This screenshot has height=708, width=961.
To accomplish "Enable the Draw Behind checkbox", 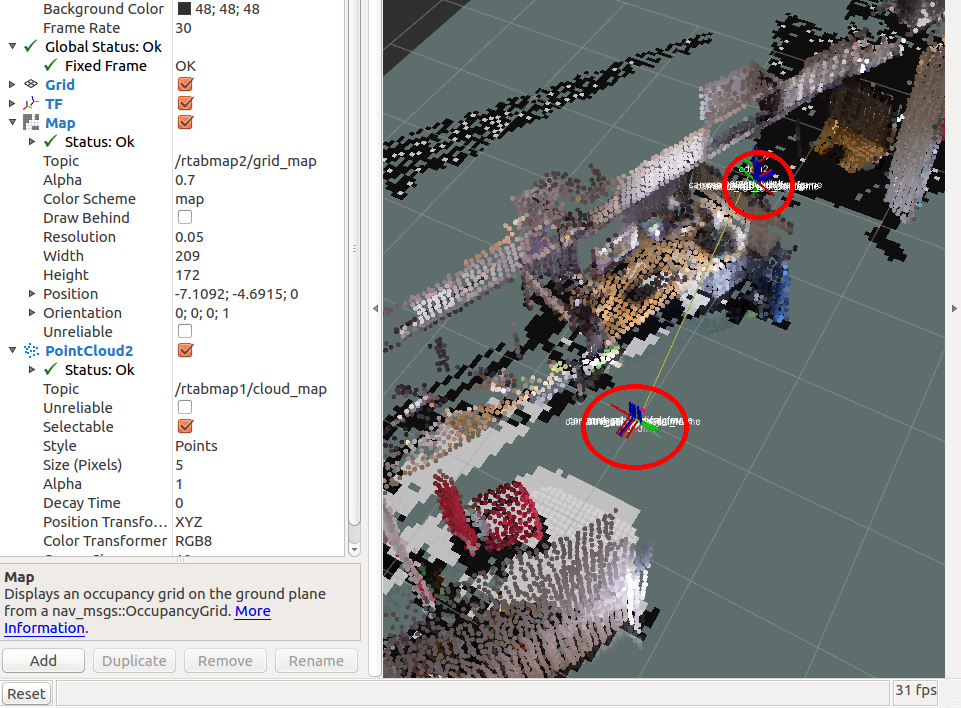I will tap(185, 218).
